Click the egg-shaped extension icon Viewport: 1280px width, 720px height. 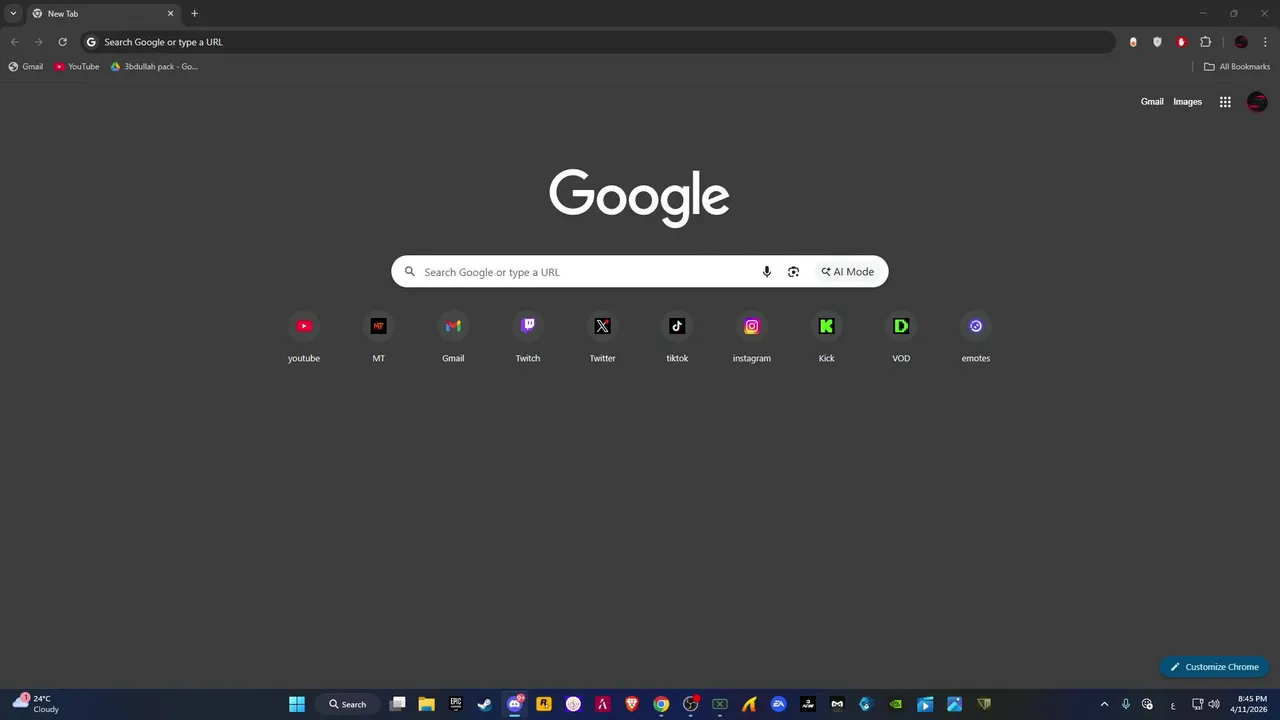tap(1133, 42)
